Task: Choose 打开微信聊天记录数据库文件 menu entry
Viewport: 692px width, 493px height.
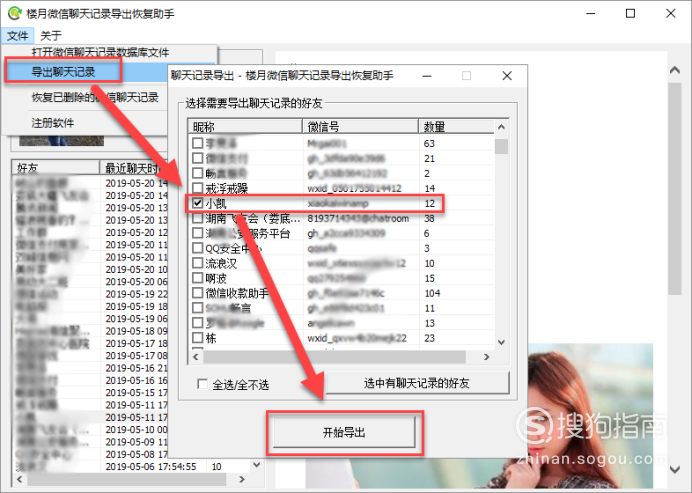Action: click(x=101, y=53)
